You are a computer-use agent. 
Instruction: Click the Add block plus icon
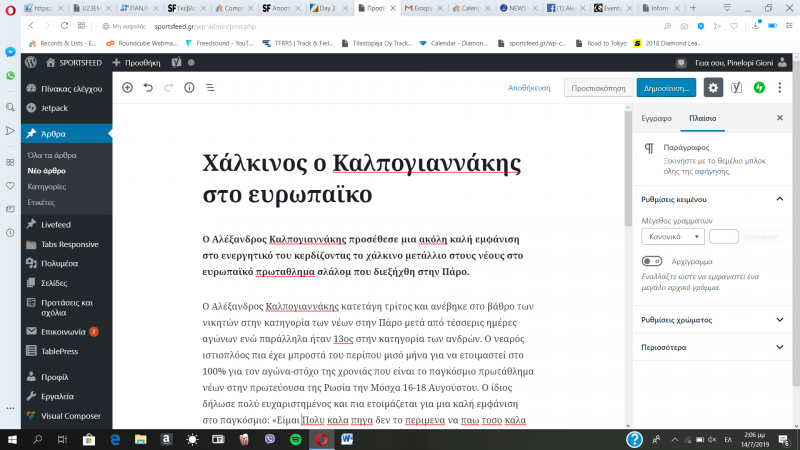pyautogui.click(x=127, y=88)
